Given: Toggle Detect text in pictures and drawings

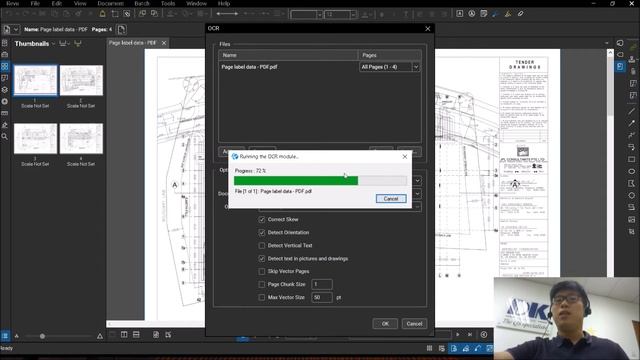Looking at the screenshot, I should tap(262, 259).
